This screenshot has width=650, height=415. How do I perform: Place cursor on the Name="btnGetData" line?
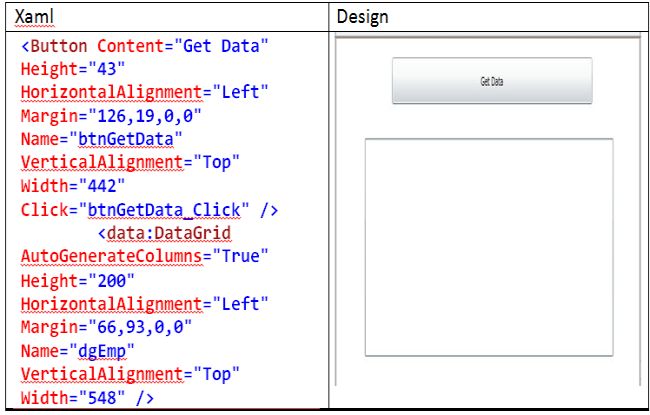[101, 140]
